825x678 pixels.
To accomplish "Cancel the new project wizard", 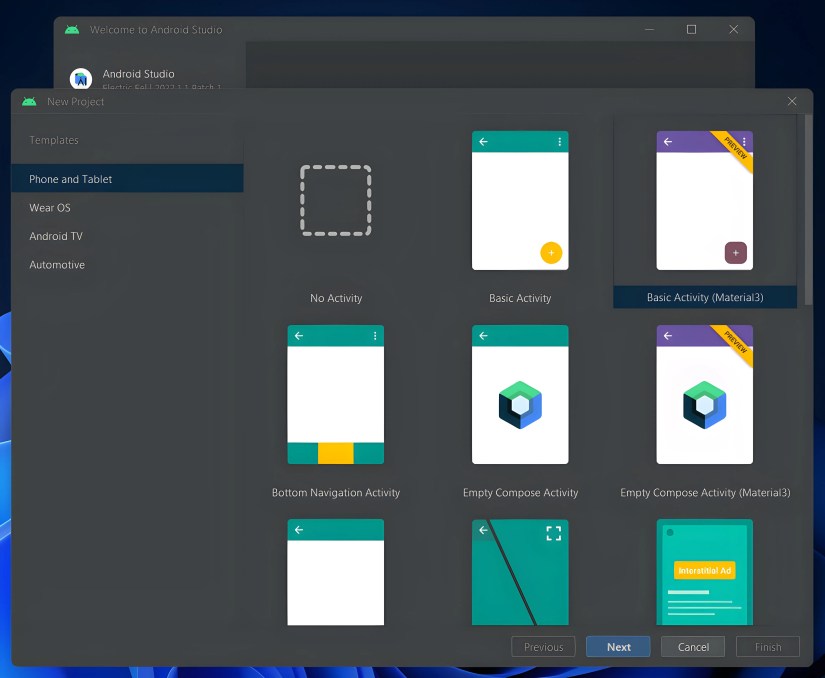I will [693, 646].
